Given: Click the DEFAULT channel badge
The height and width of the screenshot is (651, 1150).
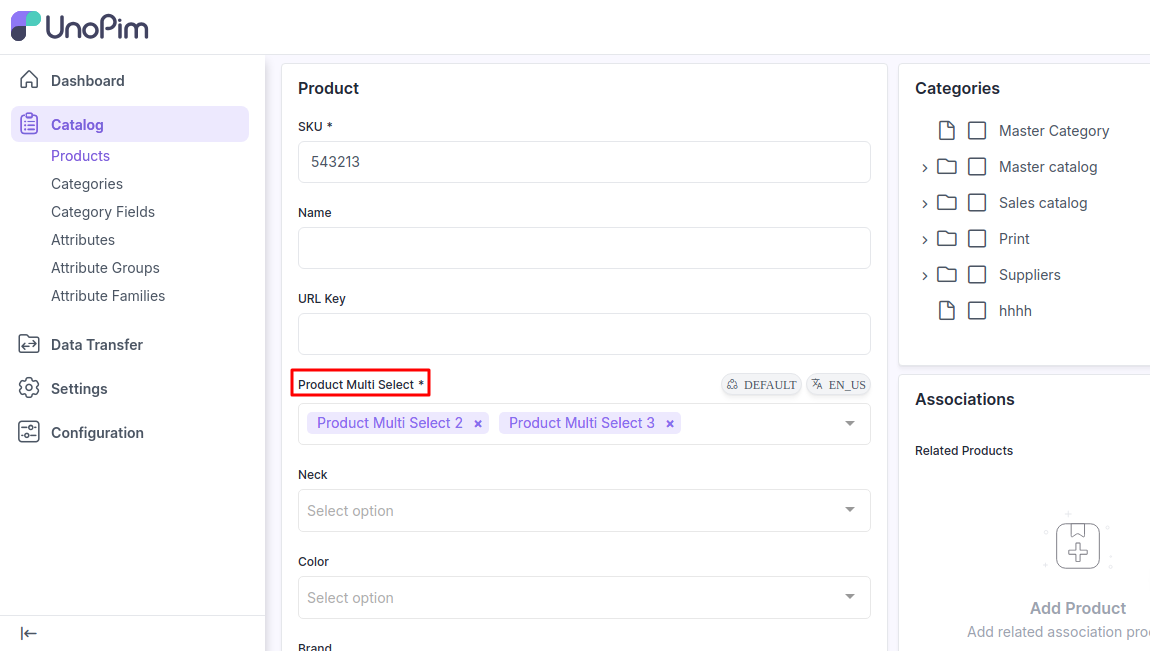Looking at the screenshot, I should click(761, 385).
